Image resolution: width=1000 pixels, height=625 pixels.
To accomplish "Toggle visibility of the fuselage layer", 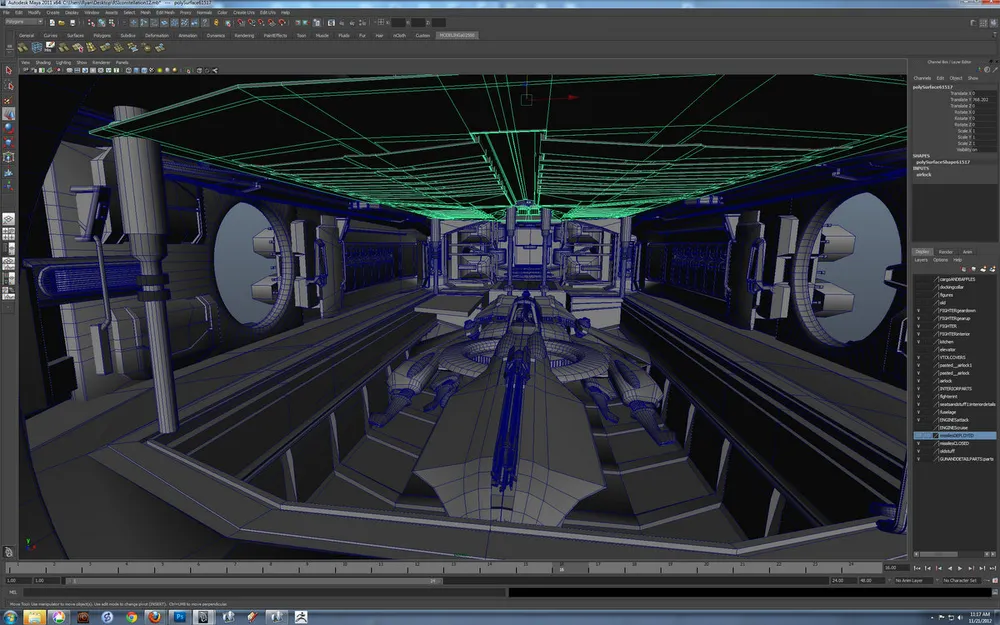I will pyautogui.click(x=918, y=412).
